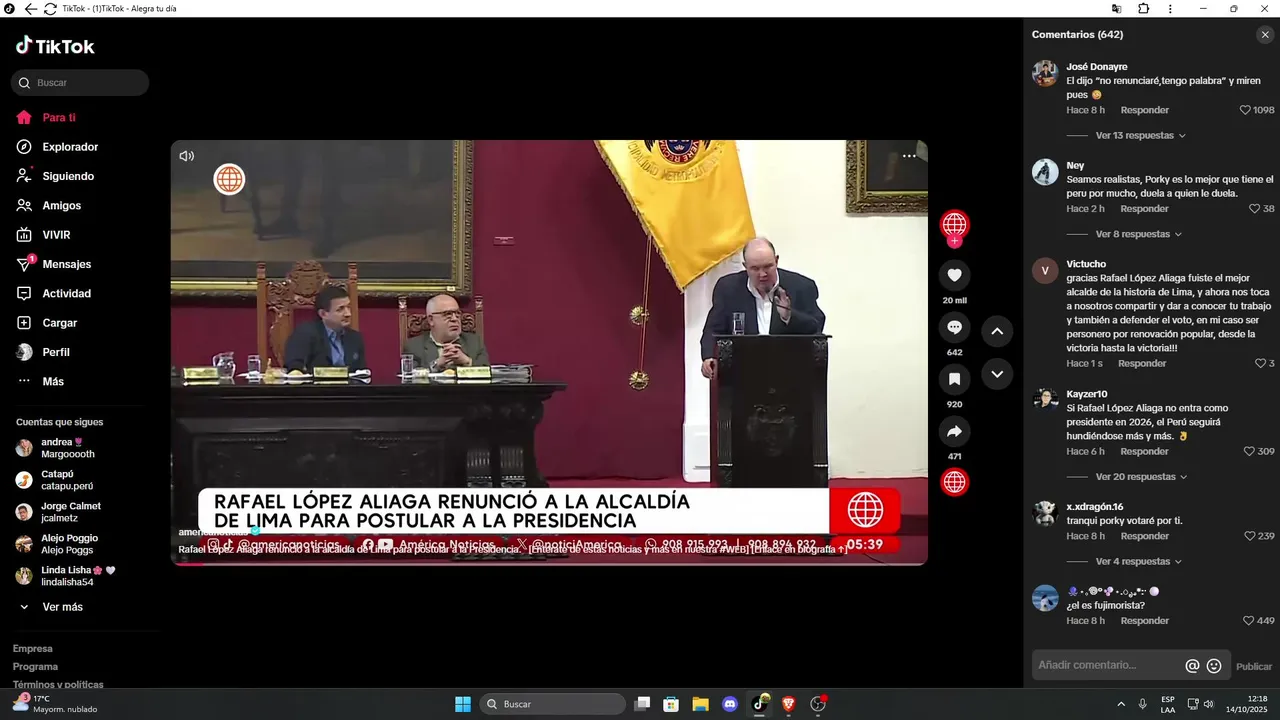Open browser extensions puzzle icon
This screenshot has height=720, width=1280.
pyautogui.click(x=1144, y=9)
